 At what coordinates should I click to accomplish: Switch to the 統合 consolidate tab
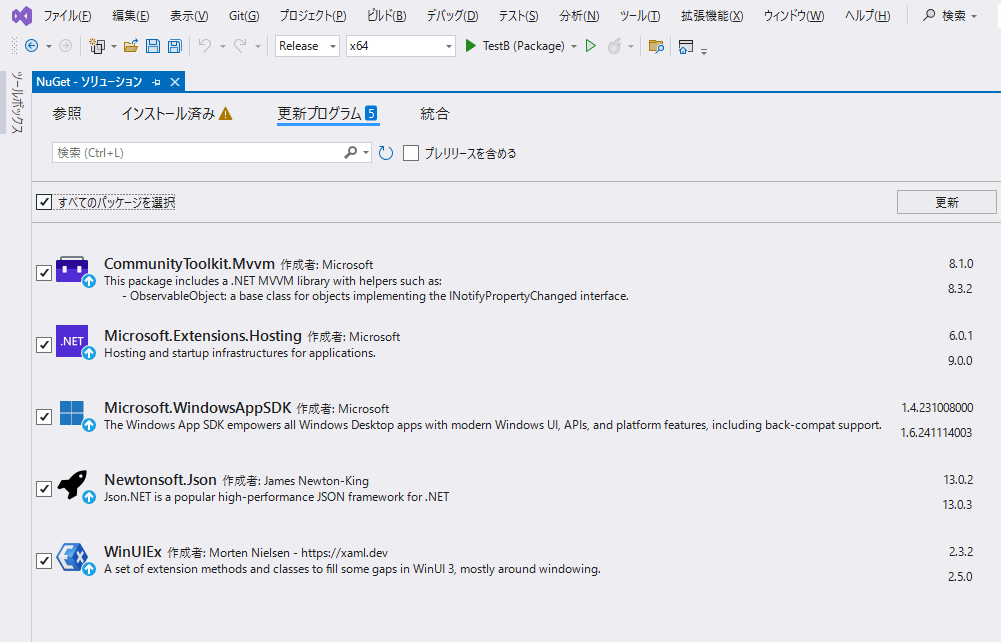point(435,114)
